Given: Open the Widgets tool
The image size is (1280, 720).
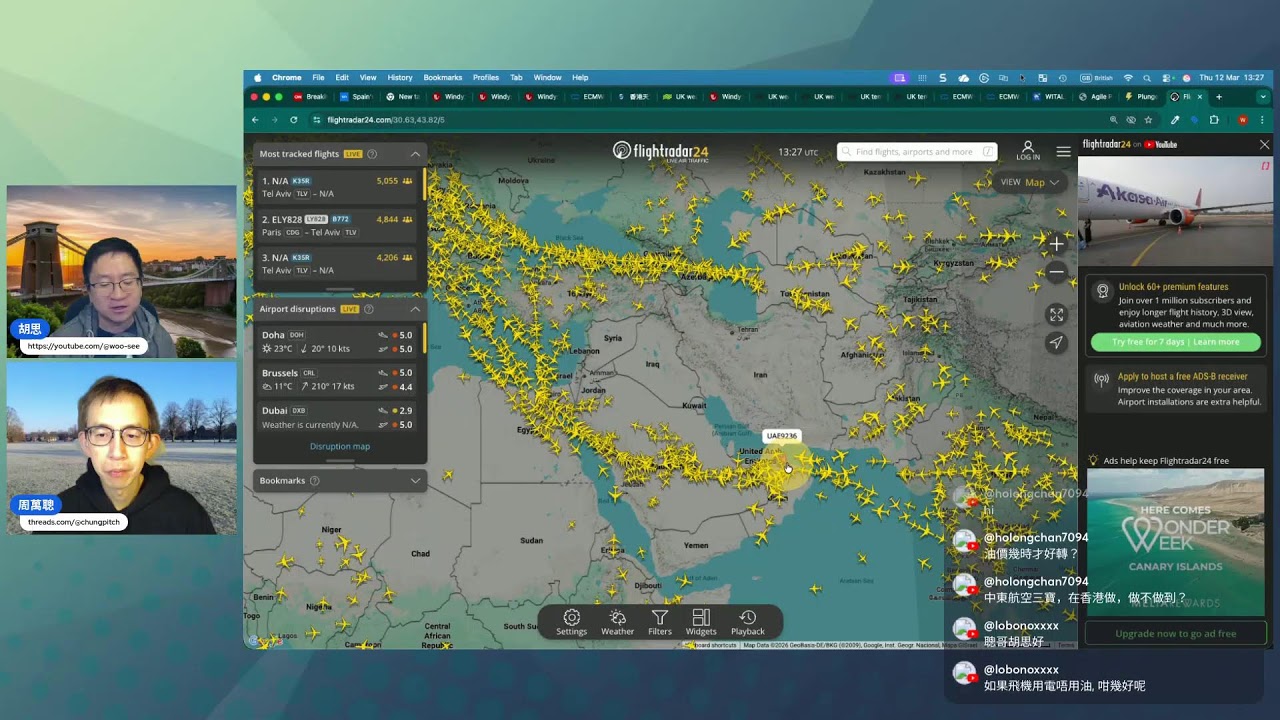Looking at the screenshot, I should 701,622.
